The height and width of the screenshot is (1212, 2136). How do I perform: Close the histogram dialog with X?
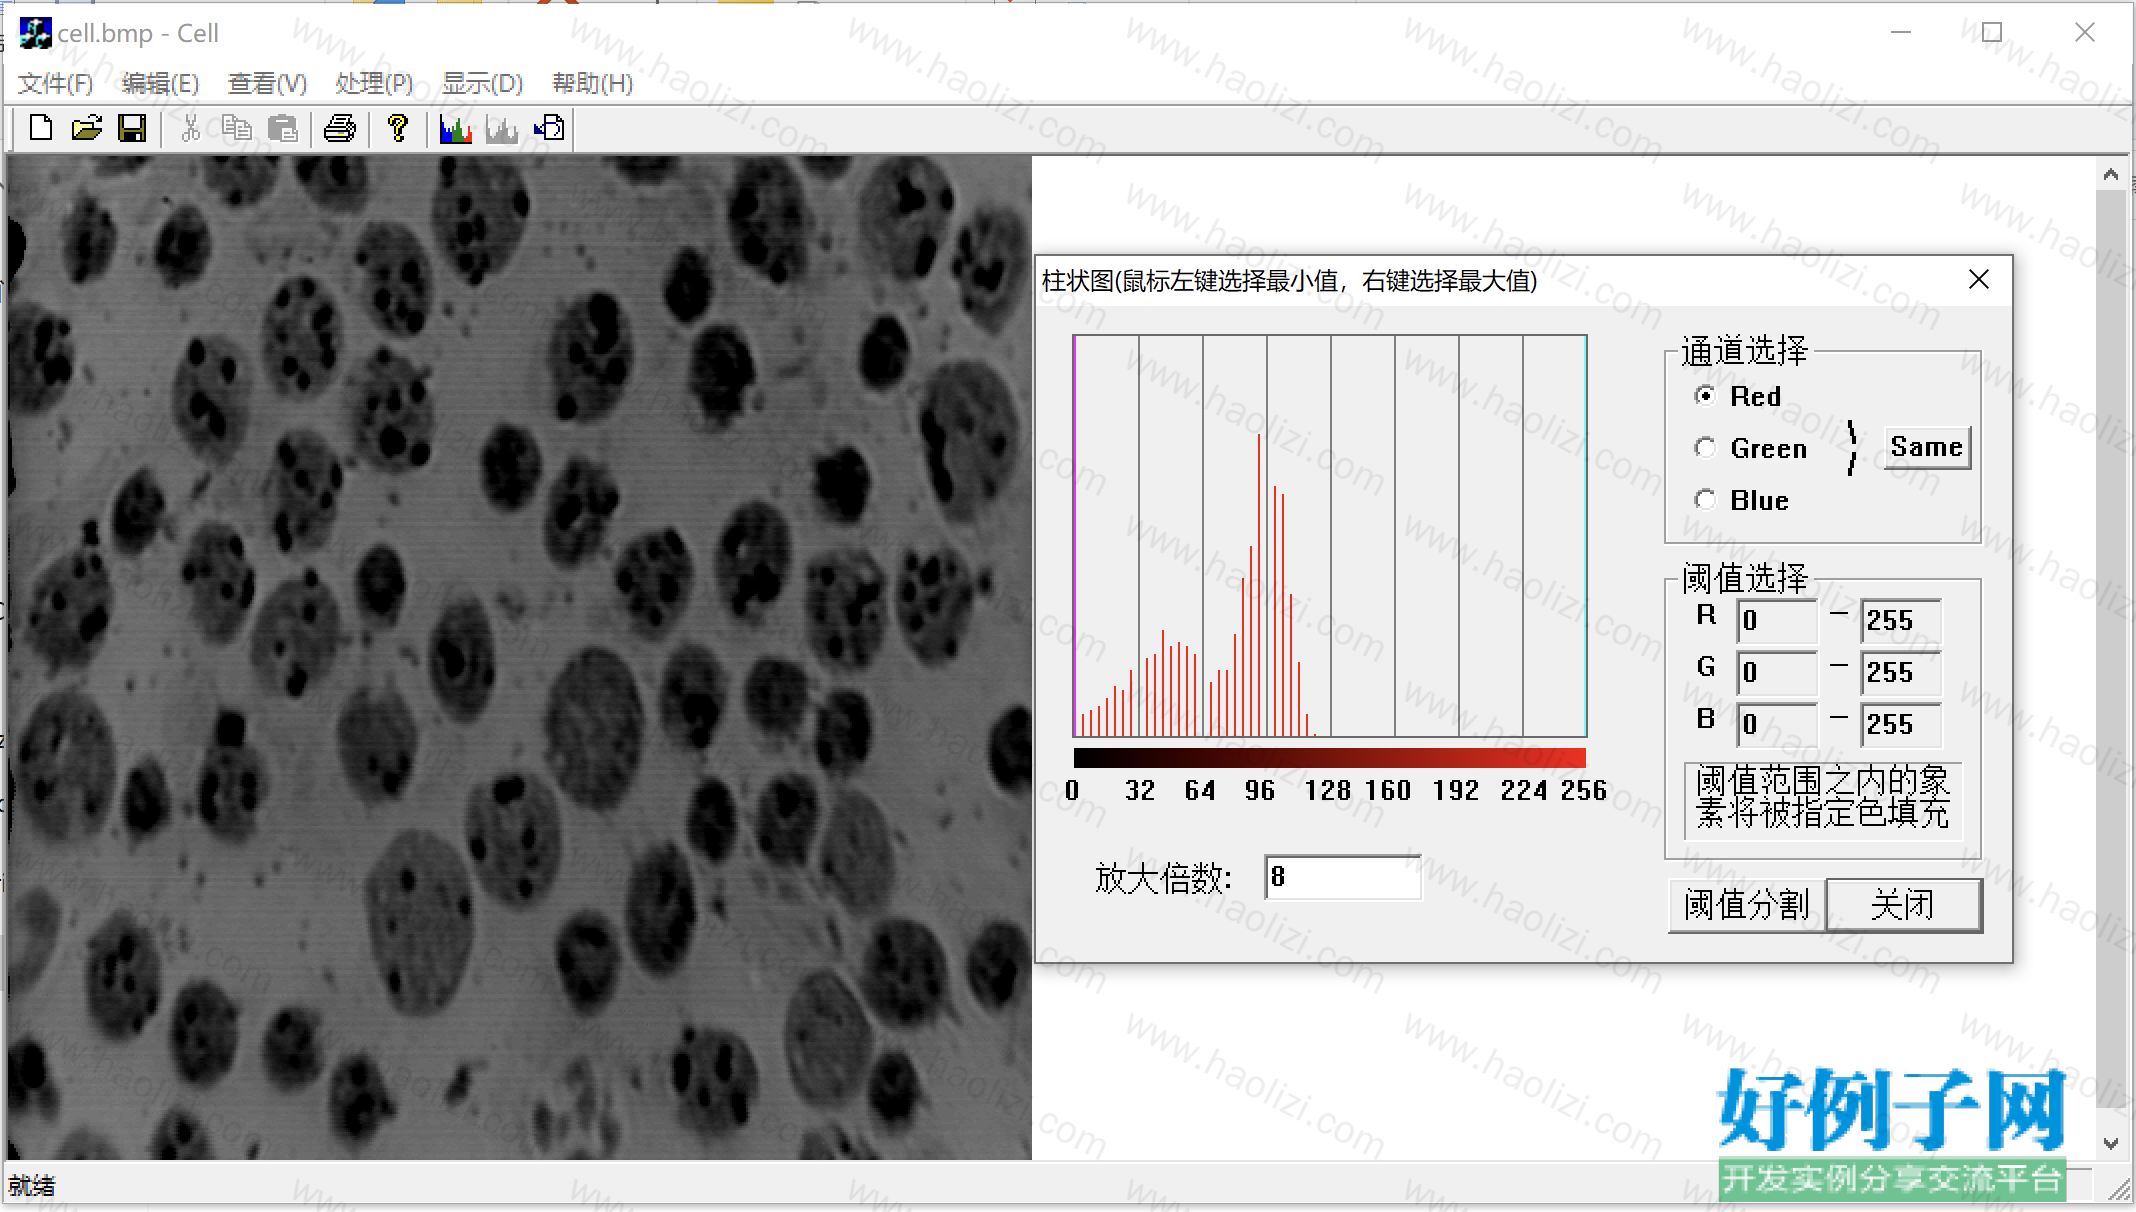pyautogui.click(x=1978, y=280)
